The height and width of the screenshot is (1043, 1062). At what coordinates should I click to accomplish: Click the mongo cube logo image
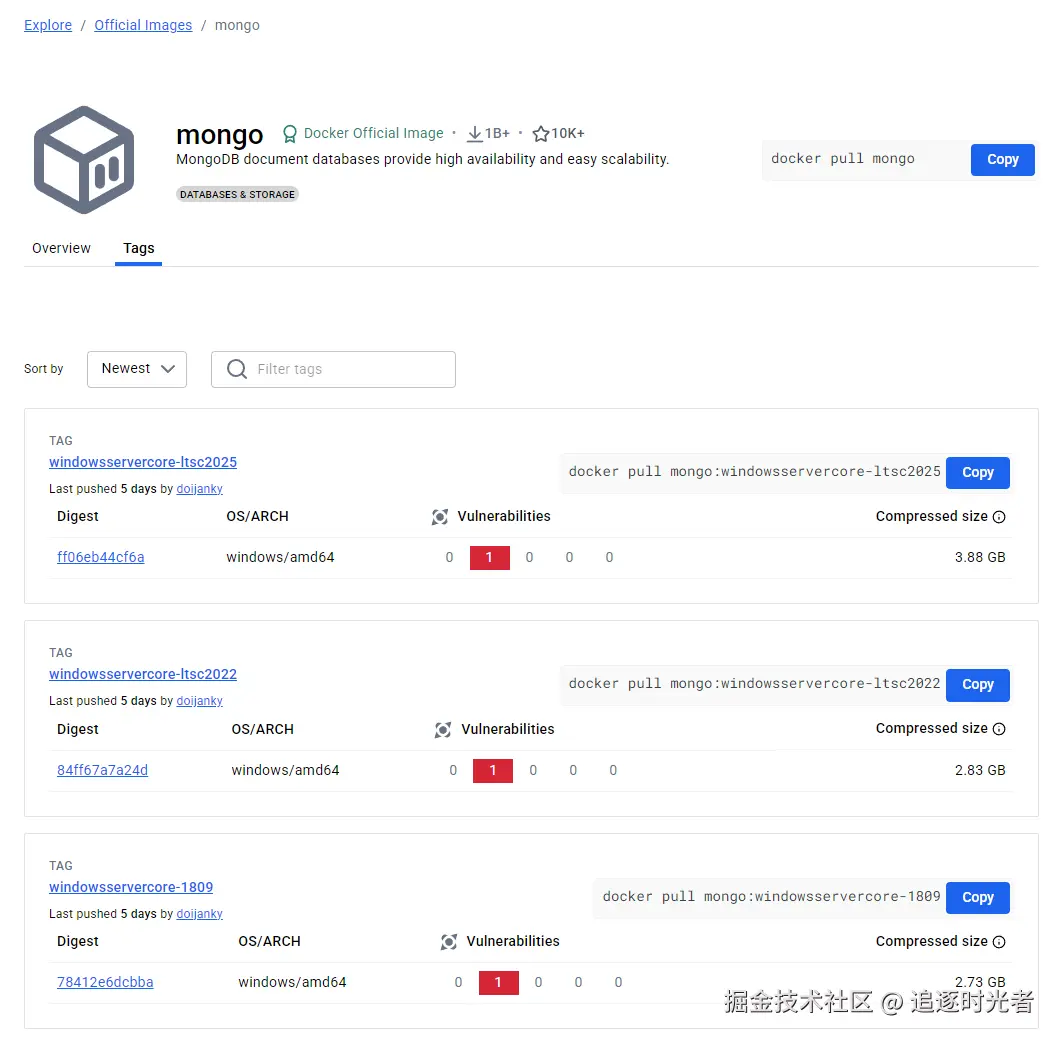point(84,160)
